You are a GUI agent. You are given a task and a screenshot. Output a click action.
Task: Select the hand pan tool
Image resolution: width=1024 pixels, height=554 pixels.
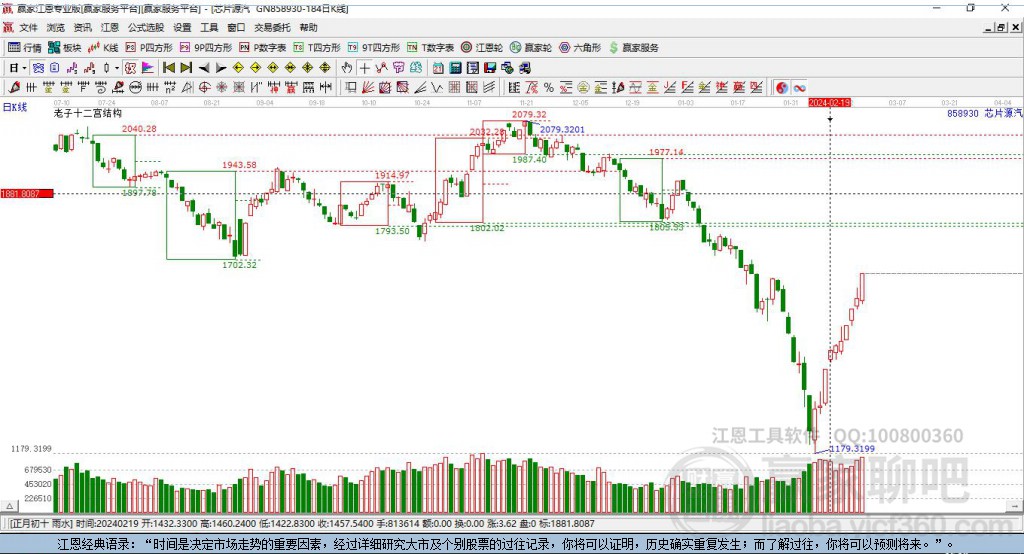coord(347,68)
